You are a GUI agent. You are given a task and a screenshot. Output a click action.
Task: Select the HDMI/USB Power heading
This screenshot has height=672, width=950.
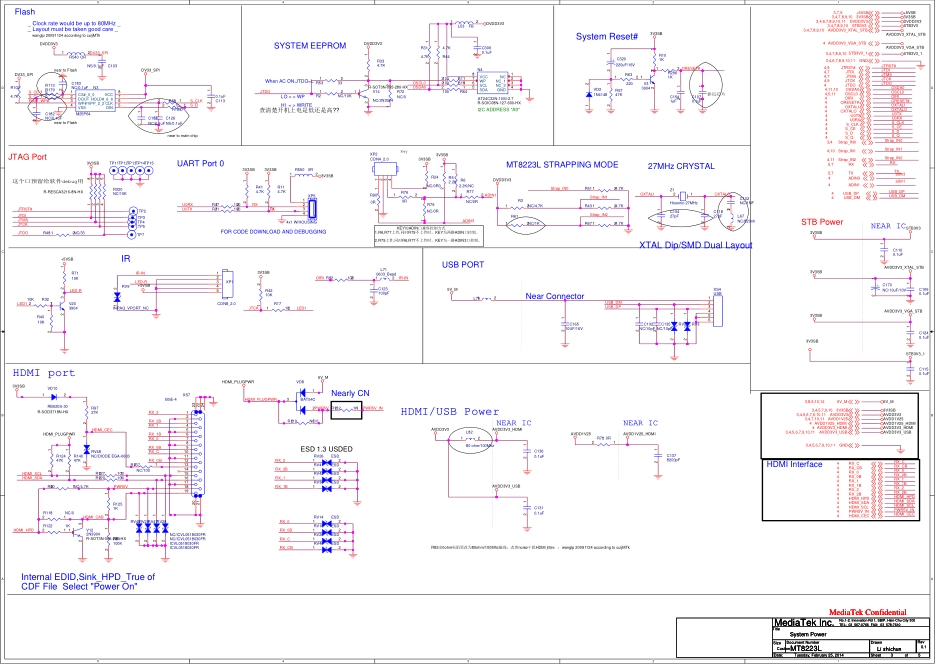(x=449, y=411)
